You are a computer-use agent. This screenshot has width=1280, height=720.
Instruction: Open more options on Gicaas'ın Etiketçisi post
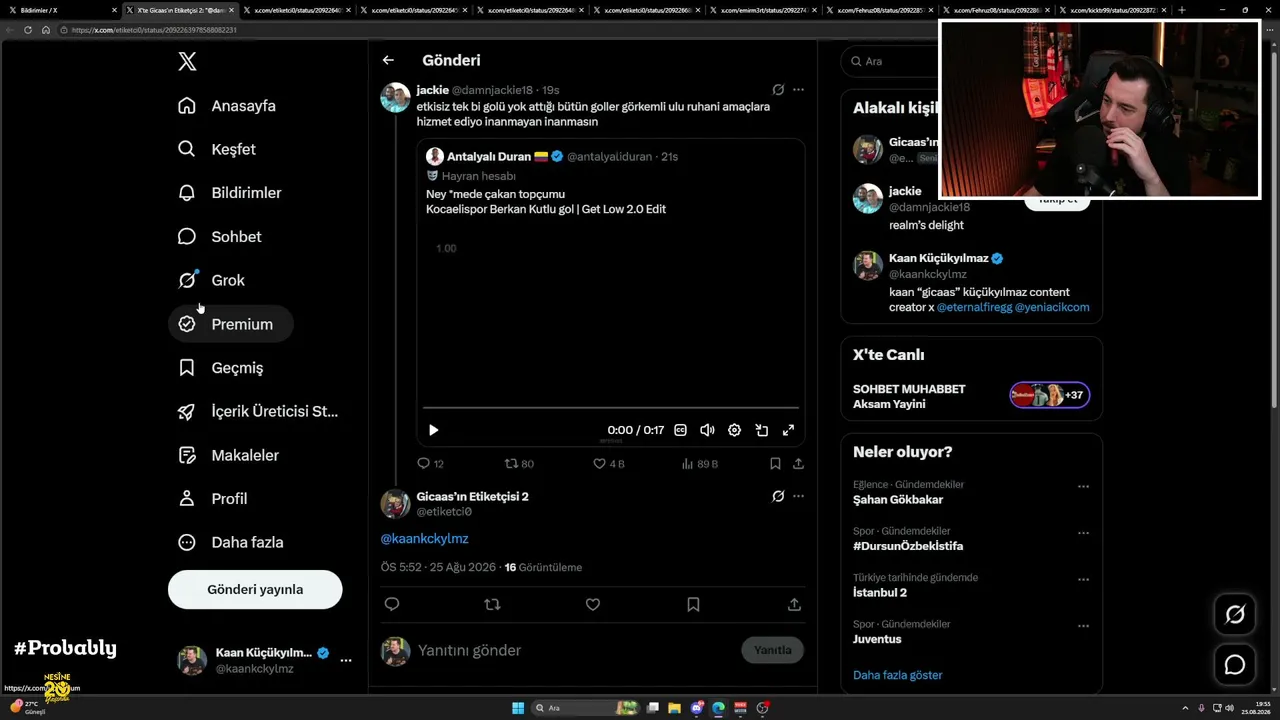point(798,496)
